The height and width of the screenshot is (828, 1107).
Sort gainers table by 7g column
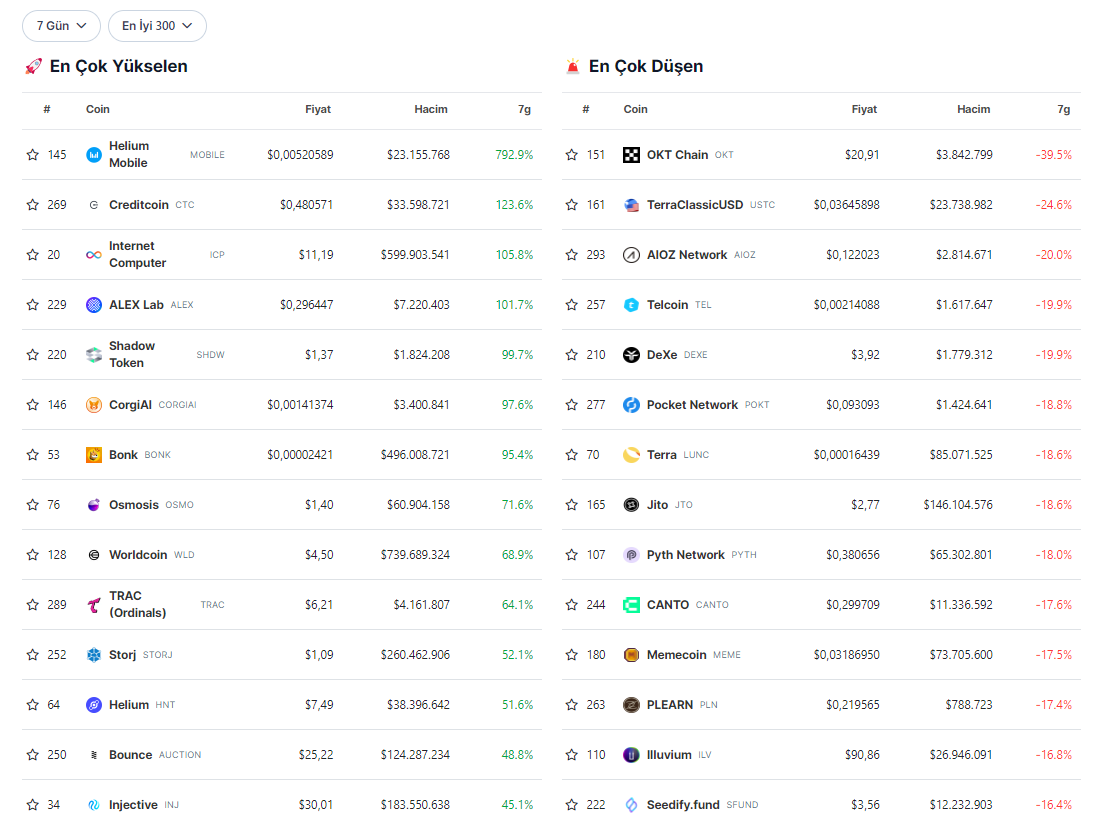[524, 109]
